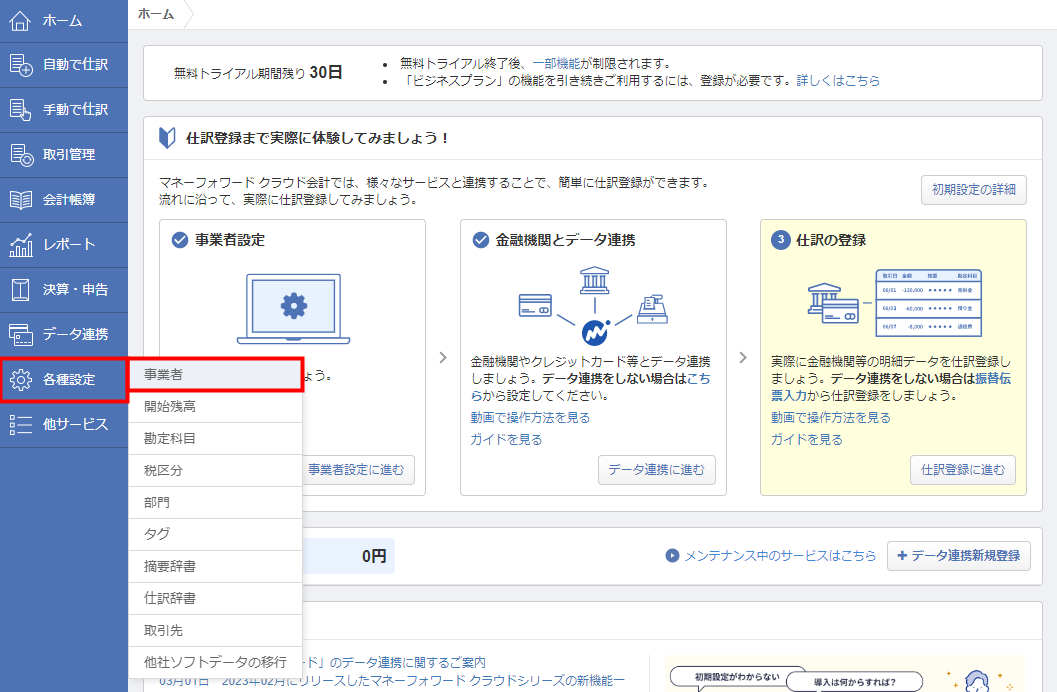Click the 自動で仕訳 document-plus icon
The height and width of the screenshot is (692, 1057).
point(21,65)
